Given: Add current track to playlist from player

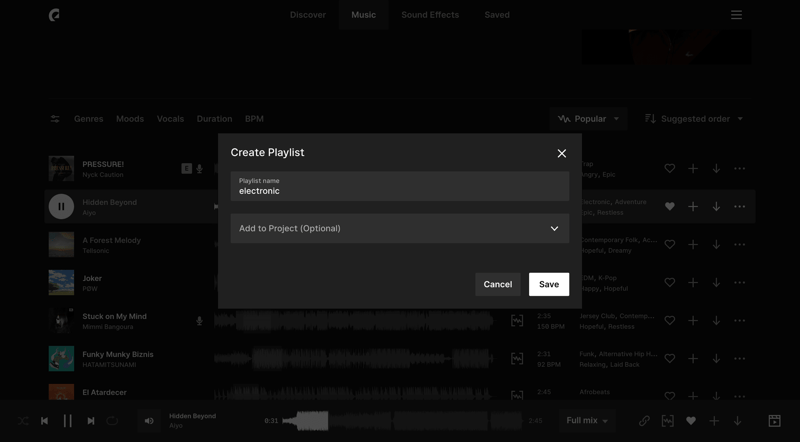Looking at the screenshot, I should coord(714,421).
